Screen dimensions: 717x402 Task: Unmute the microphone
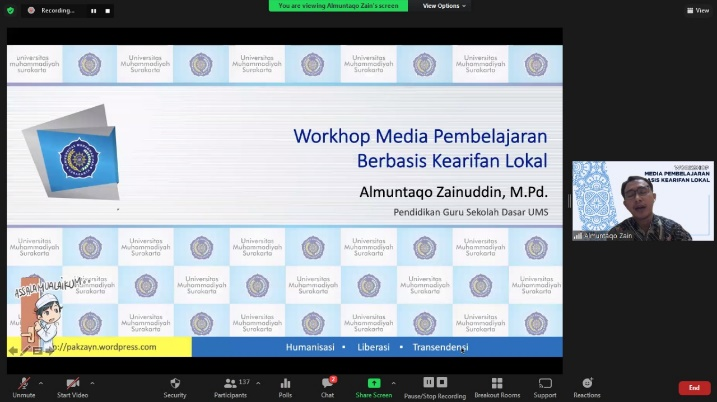point(24,387)
